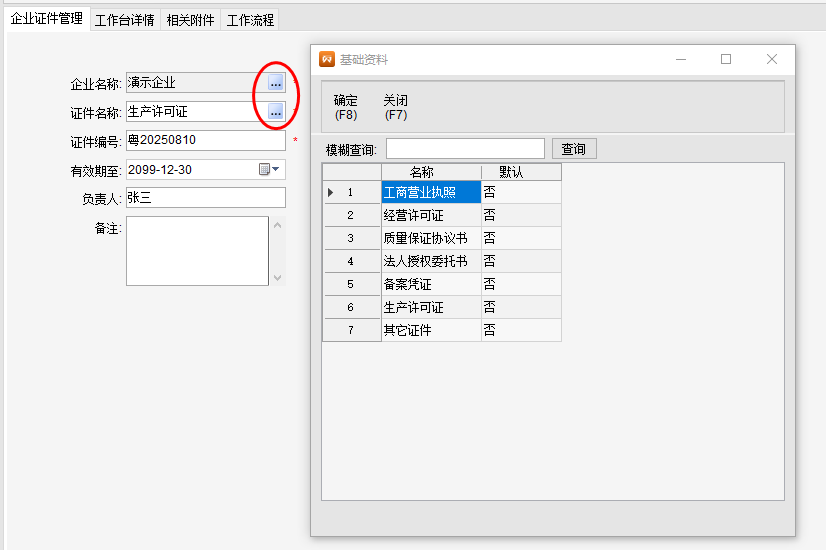Select the 企业证件管理 tab
The height and width of the screenshot is (550, 826).
[x=46, y=19]
